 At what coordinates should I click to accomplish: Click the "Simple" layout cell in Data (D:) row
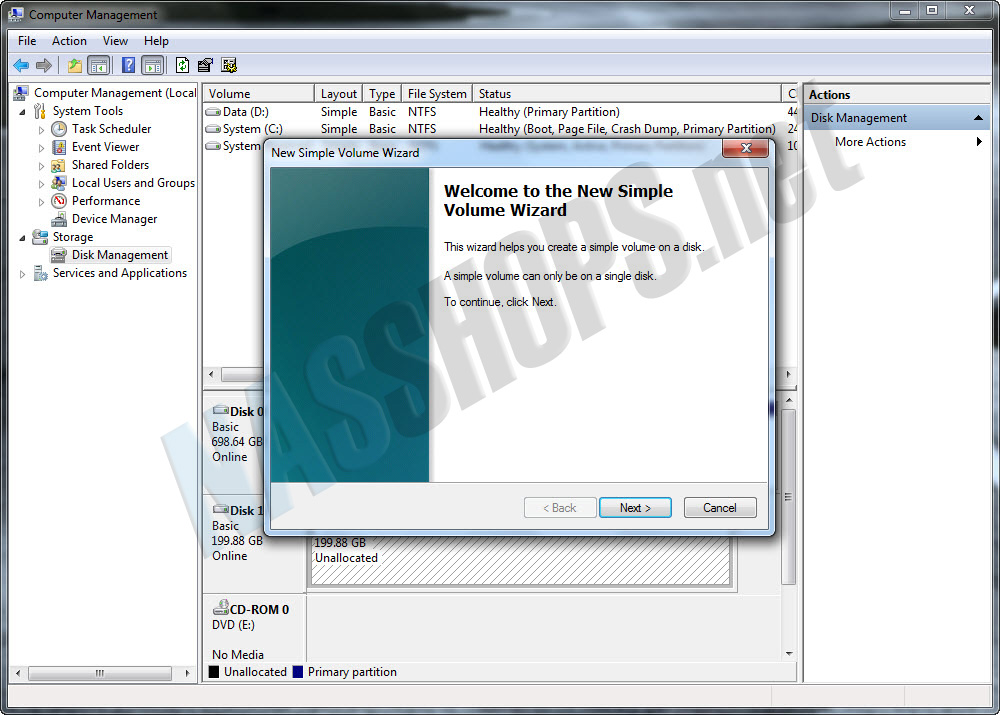coord(339,112)
